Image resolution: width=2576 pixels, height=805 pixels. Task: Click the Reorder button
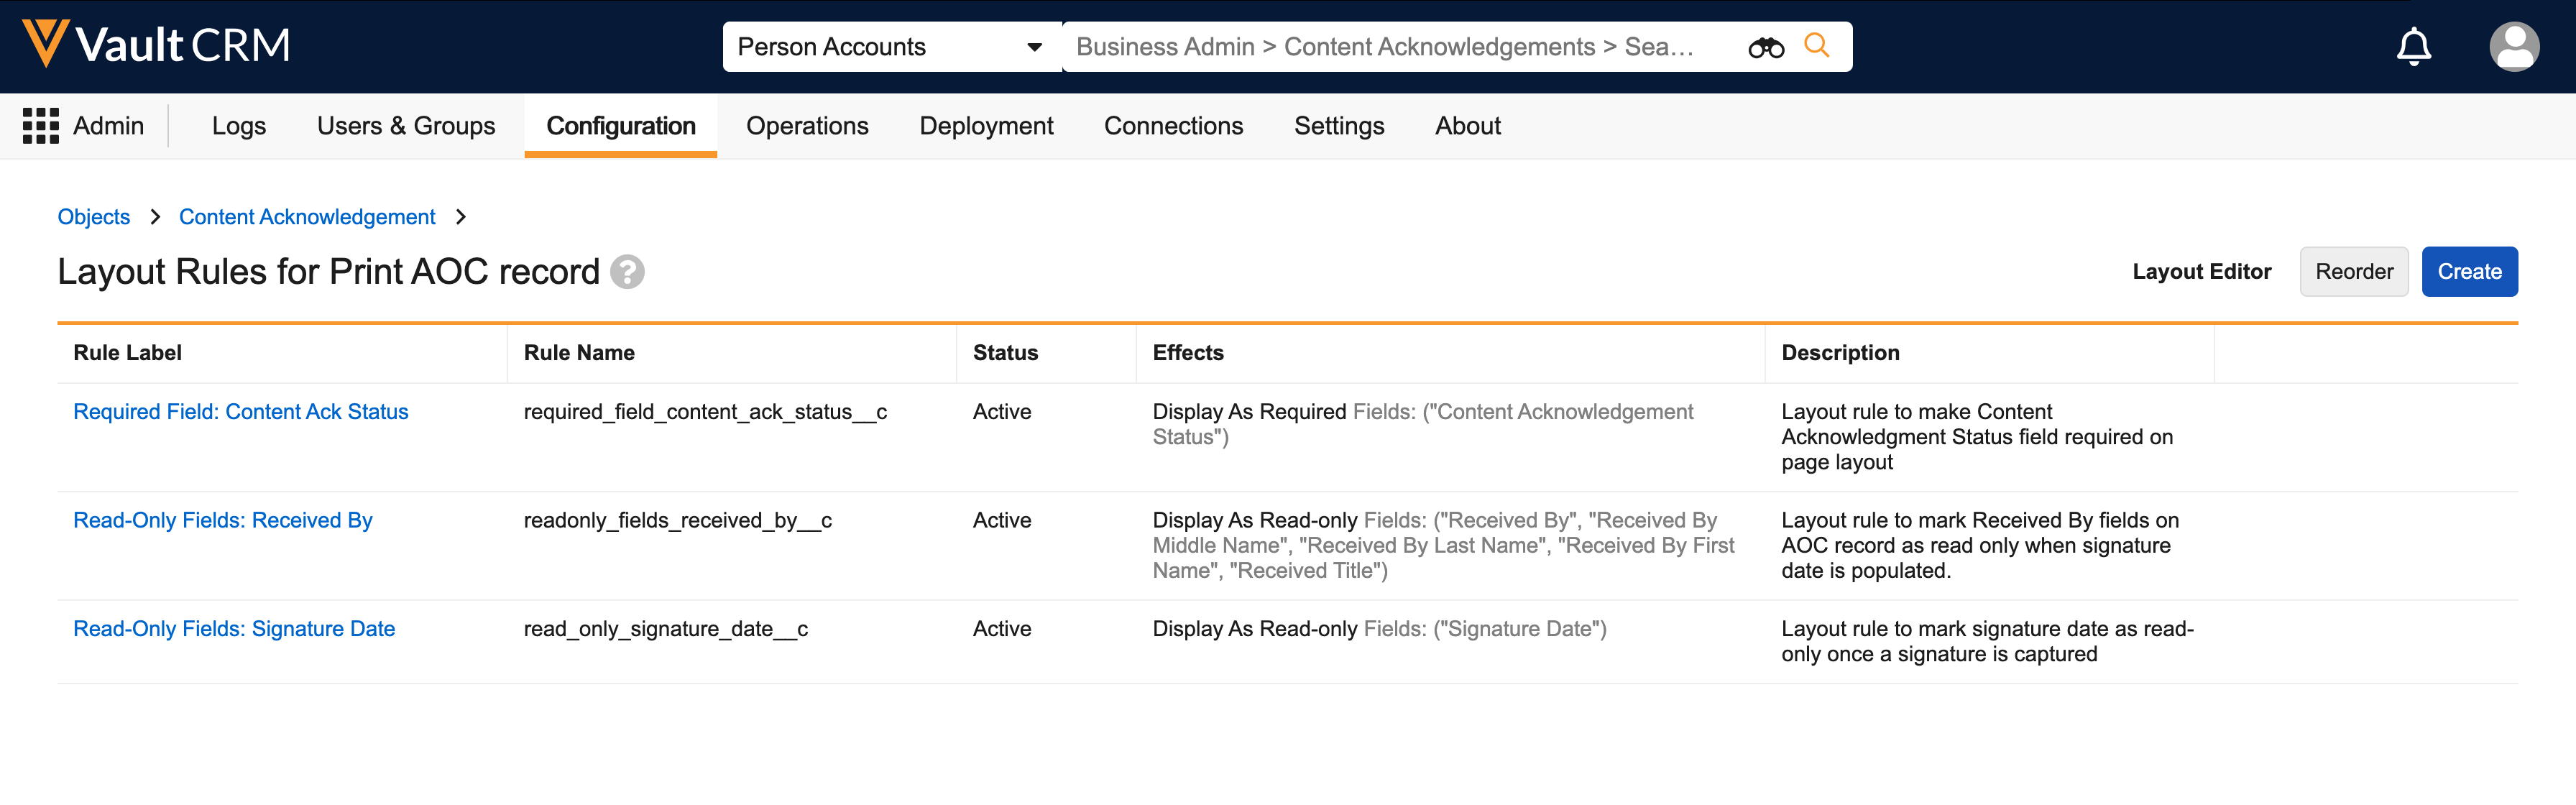point(2353,272)
